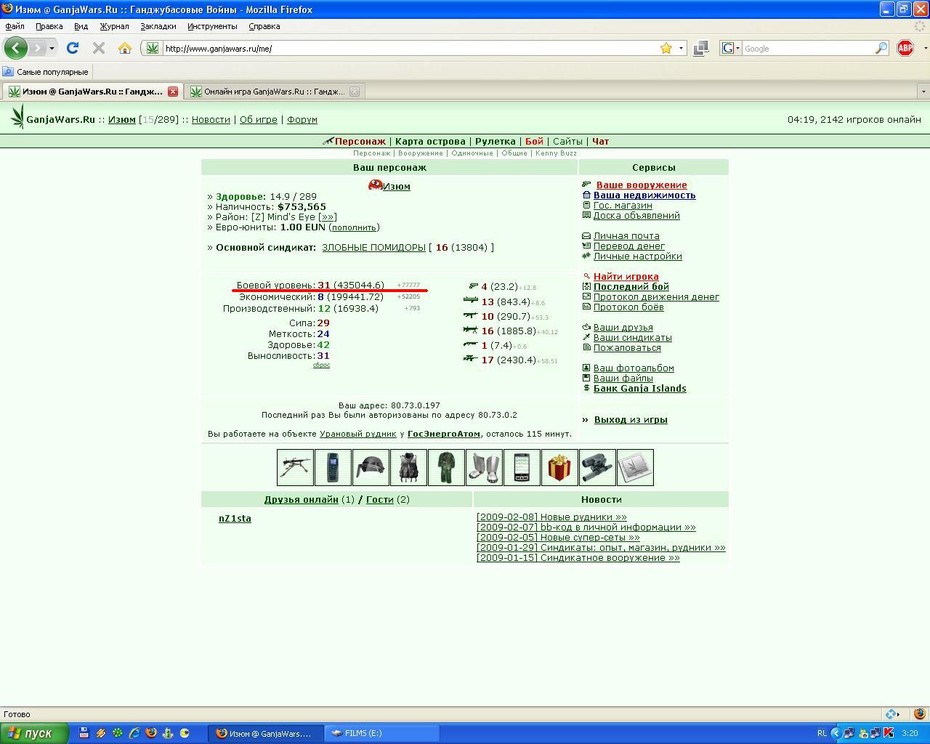This screenshot has width=930, height=744.
Task: Open the Инструменты menu
Action: click(212, 26)
